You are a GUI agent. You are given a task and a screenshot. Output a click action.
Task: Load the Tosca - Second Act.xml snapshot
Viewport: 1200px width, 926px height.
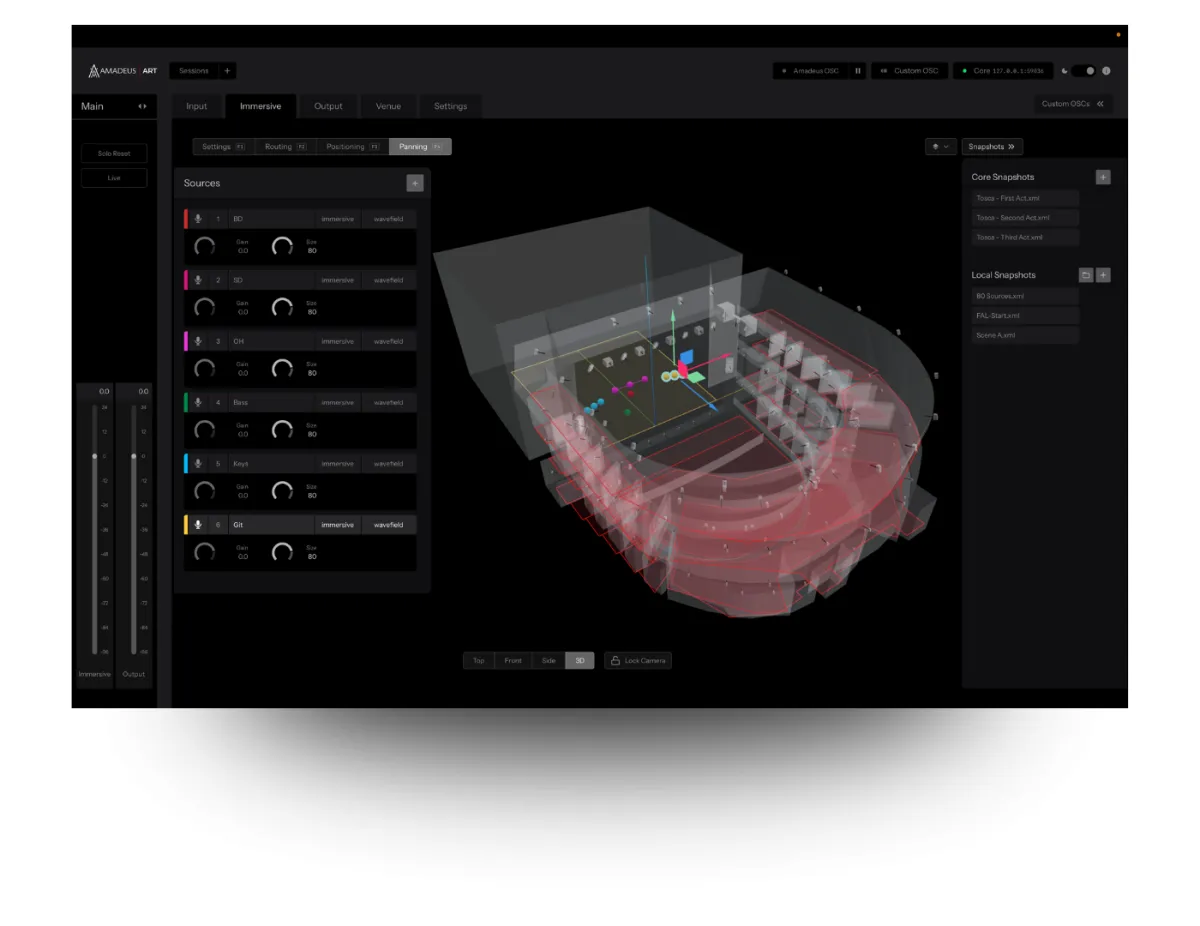click(x=1025, y=218)
